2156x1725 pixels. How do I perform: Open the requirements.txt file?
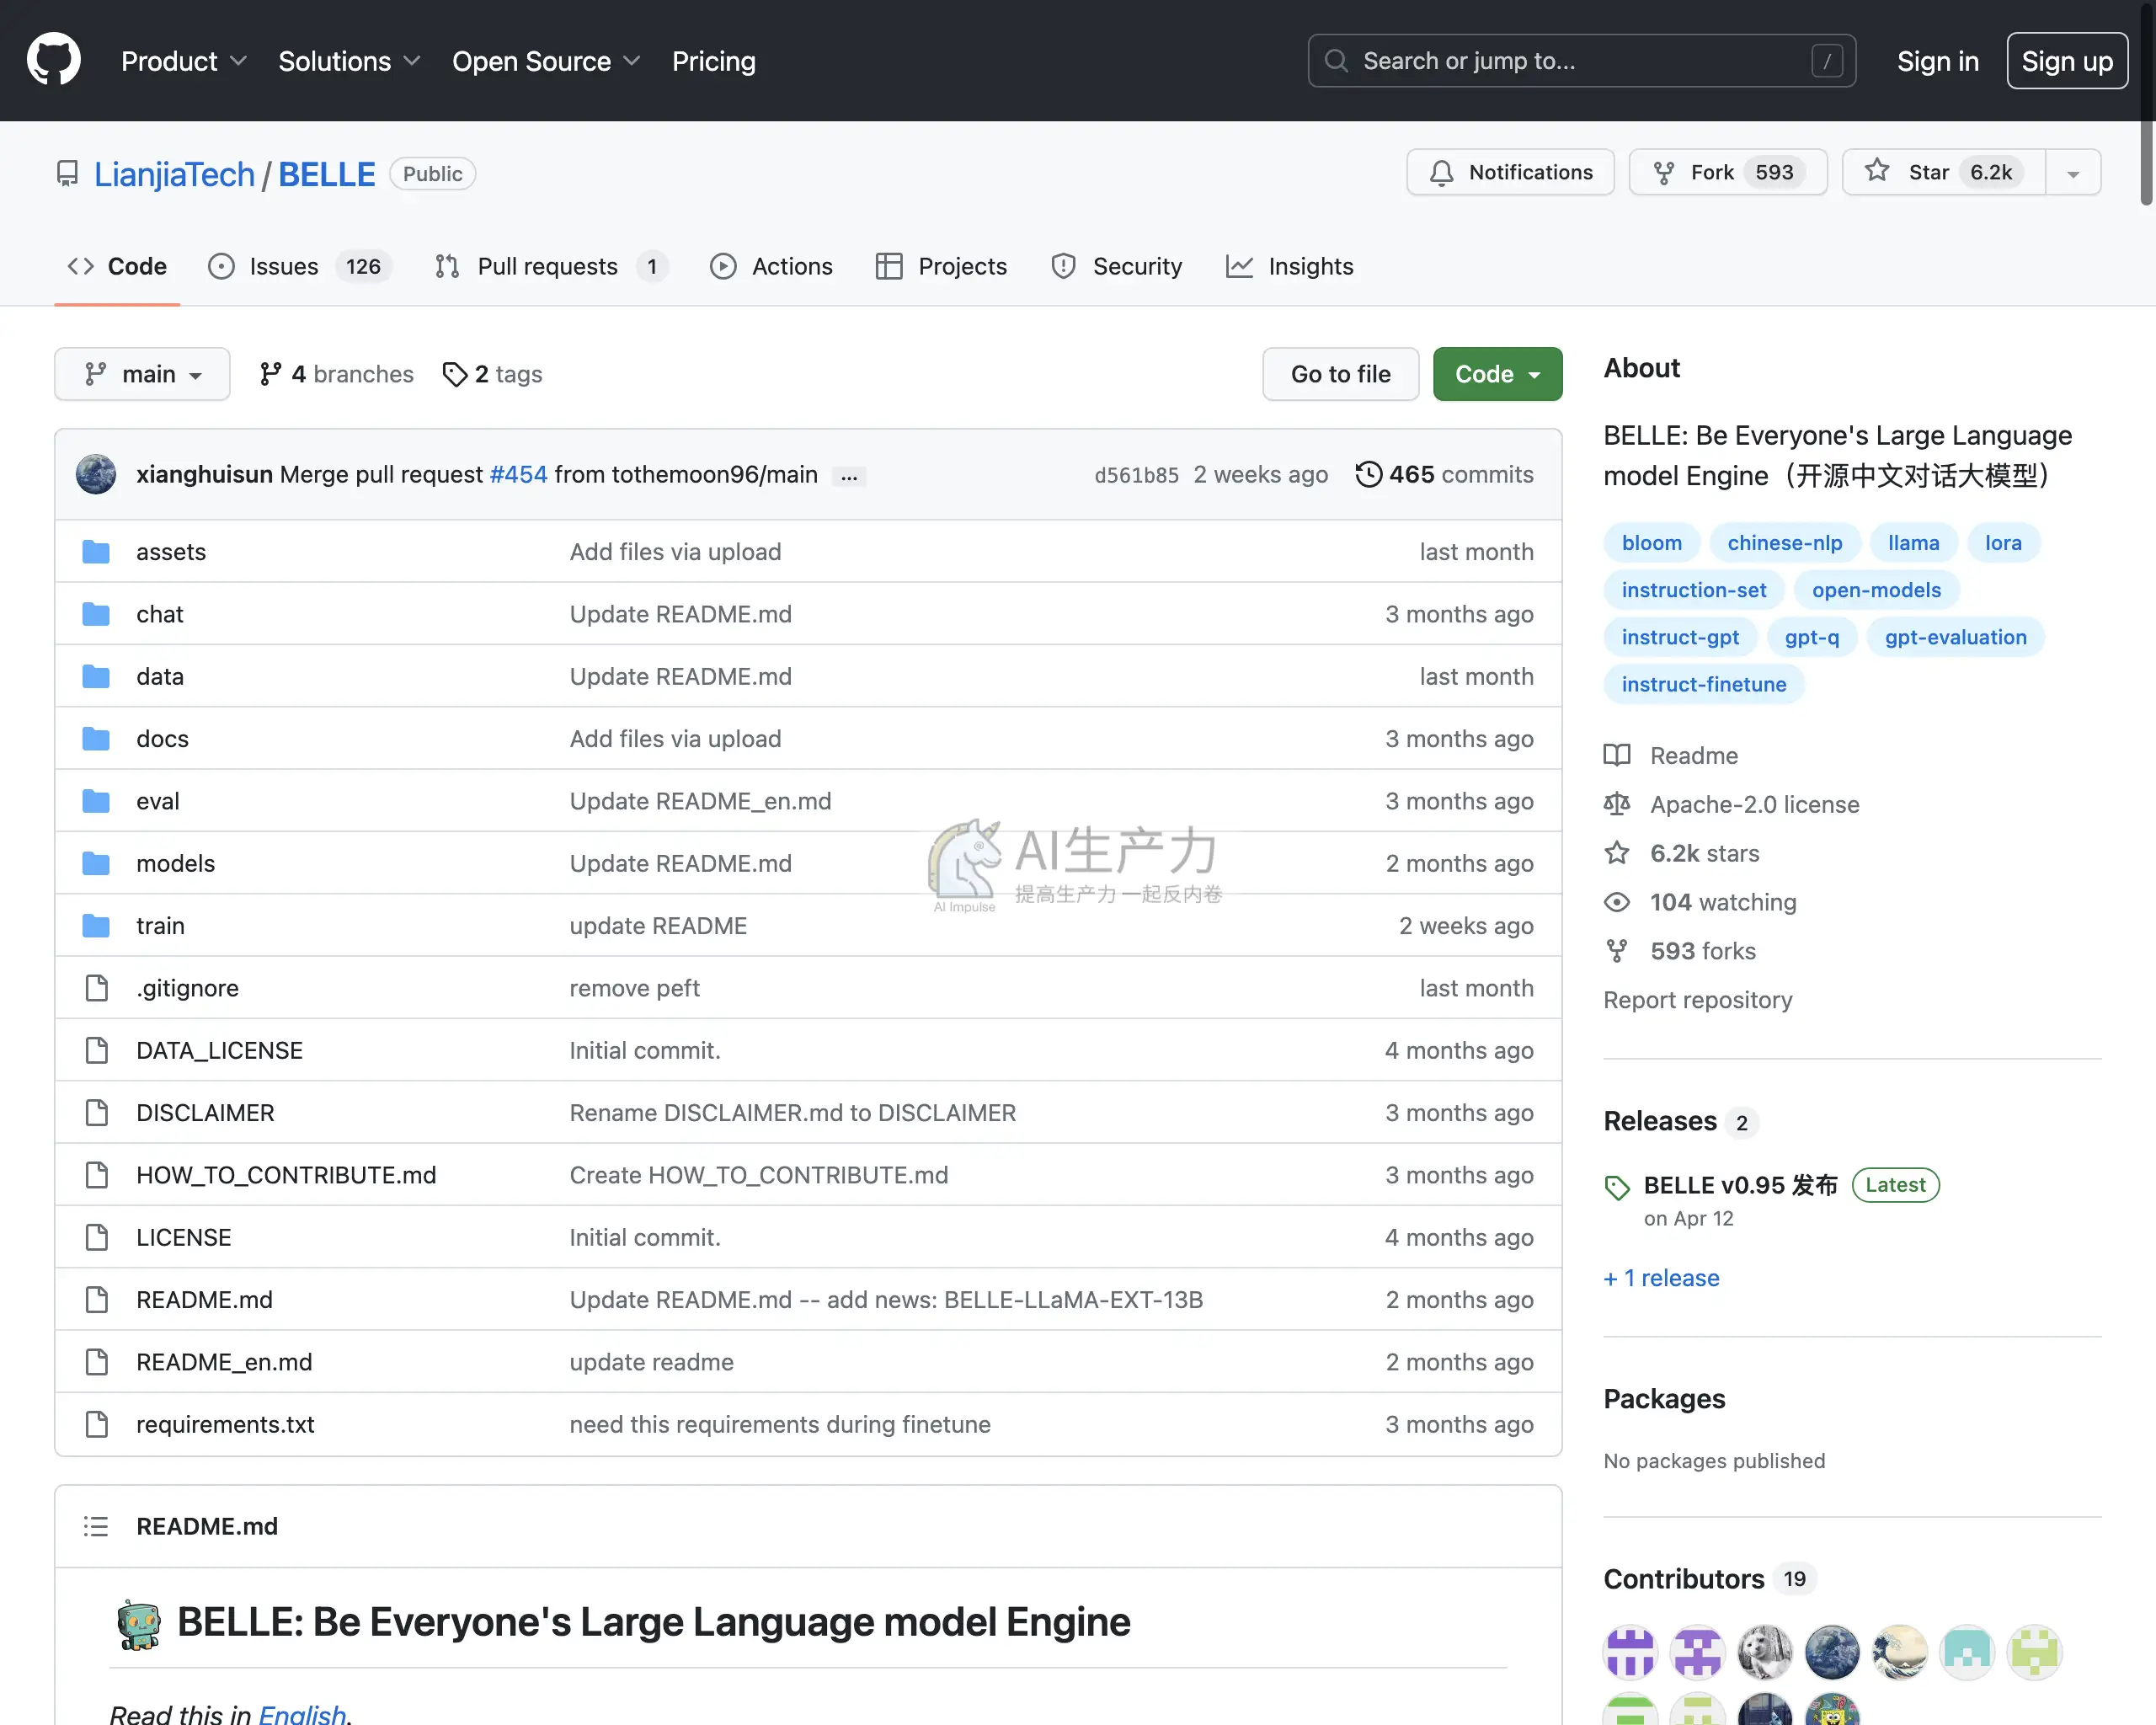click(225, 1424)
